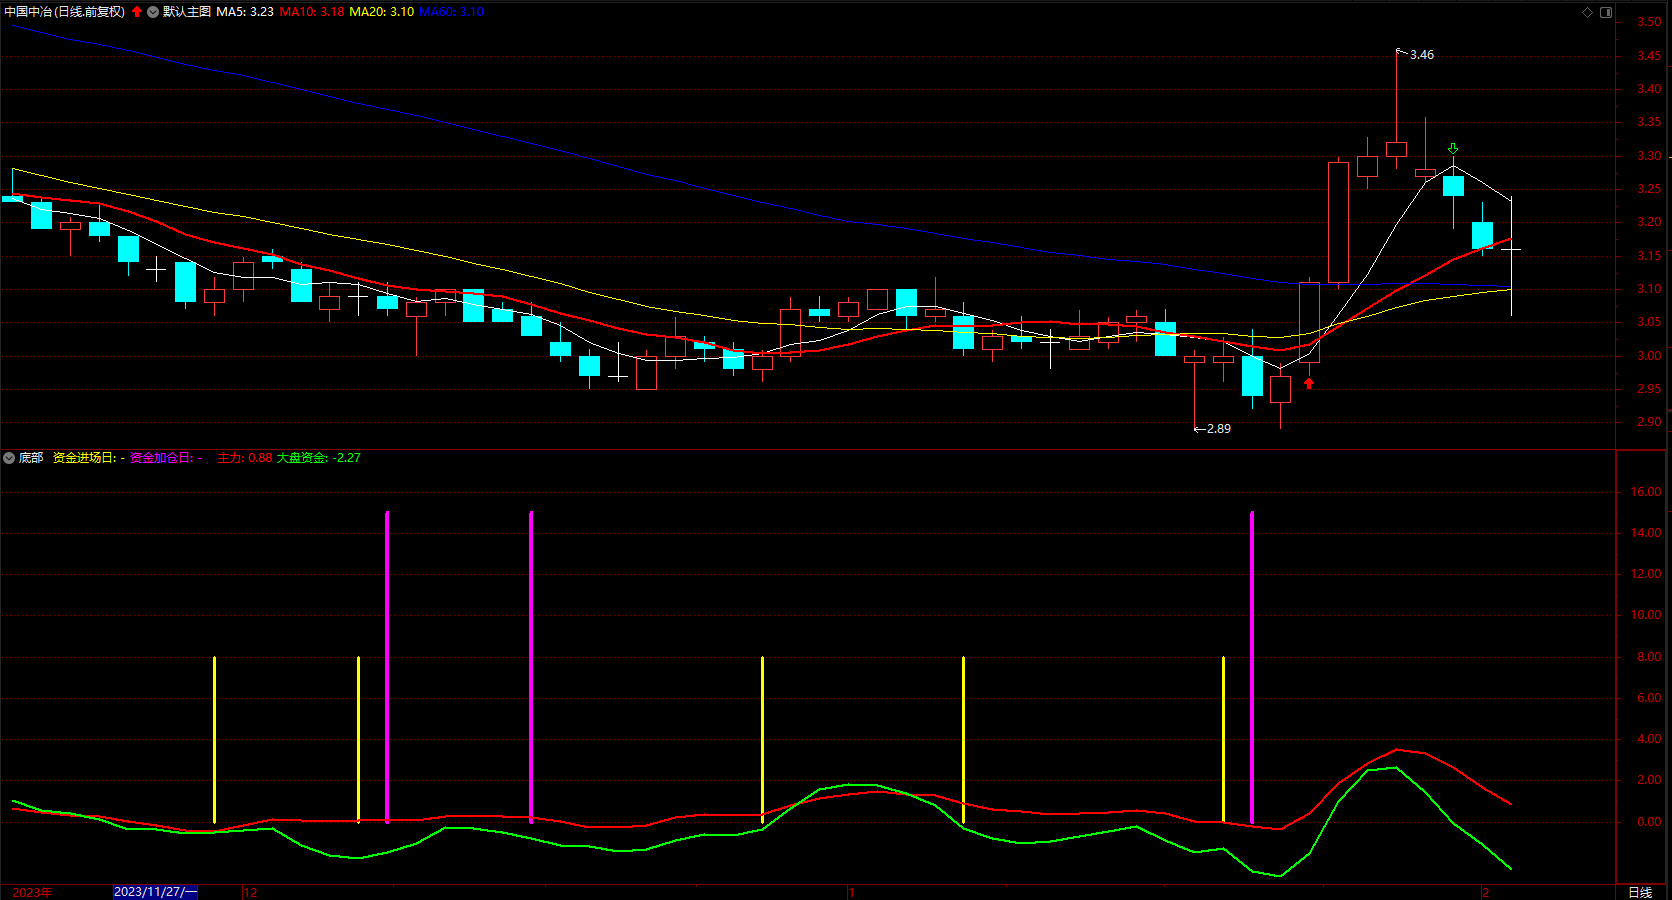Click the red up arrow beside 中国中冶
Image resolution: width=1672 pixels, height=900 pixels.
[137, 12]
